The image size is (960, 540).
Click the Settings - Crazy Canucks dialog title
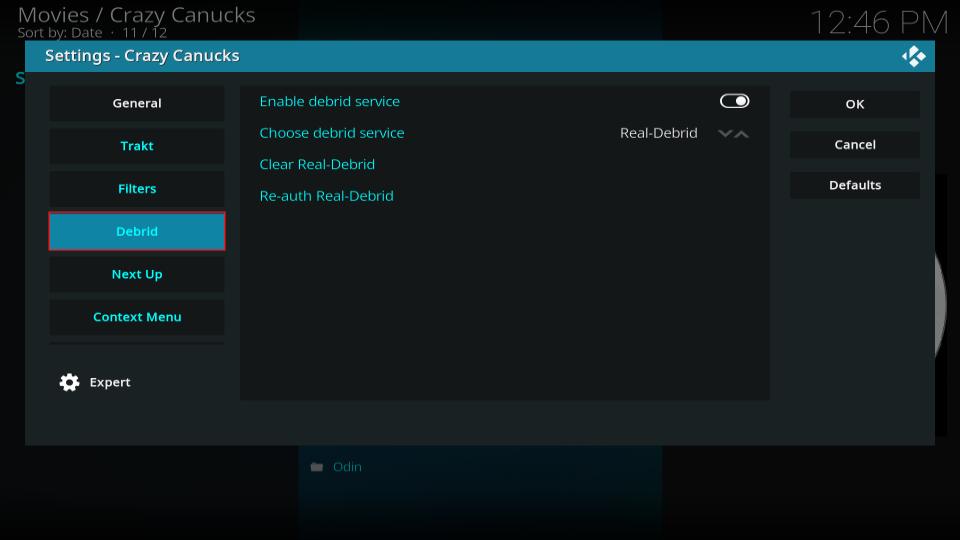point(142,56)
